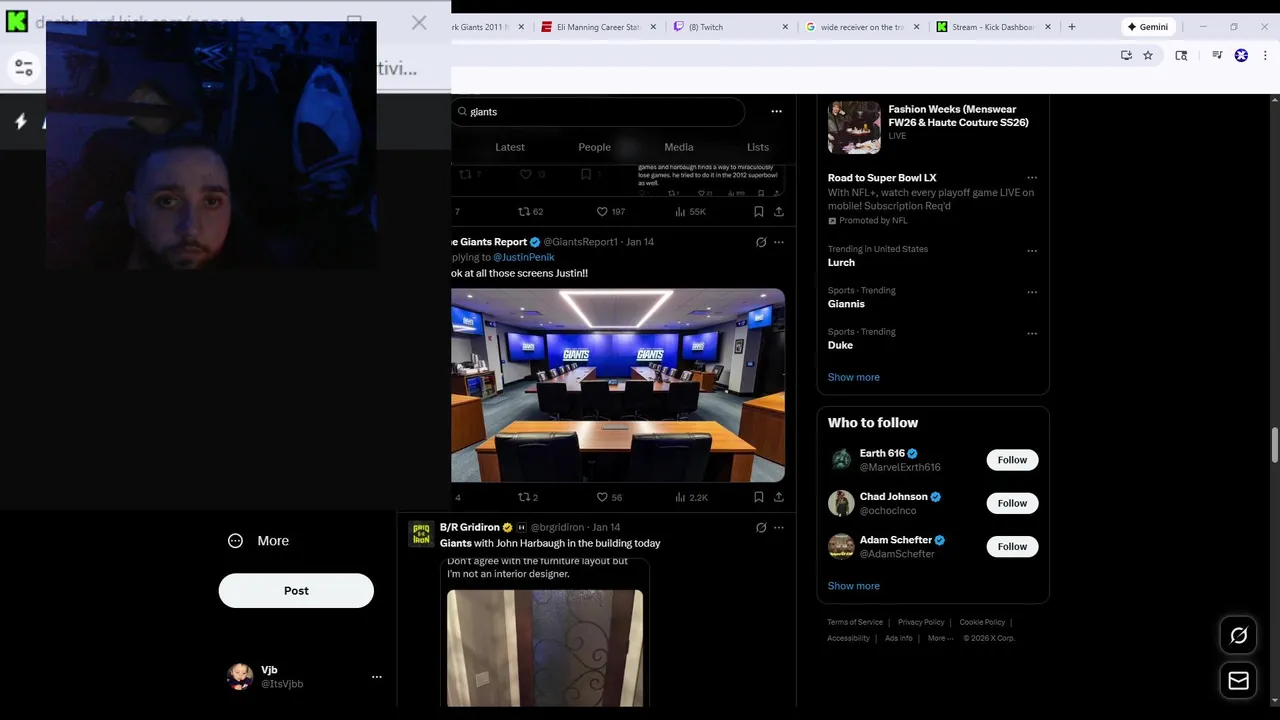
Task: Open the Fashion Weeks live event
Action: click(x=932, y=127)
